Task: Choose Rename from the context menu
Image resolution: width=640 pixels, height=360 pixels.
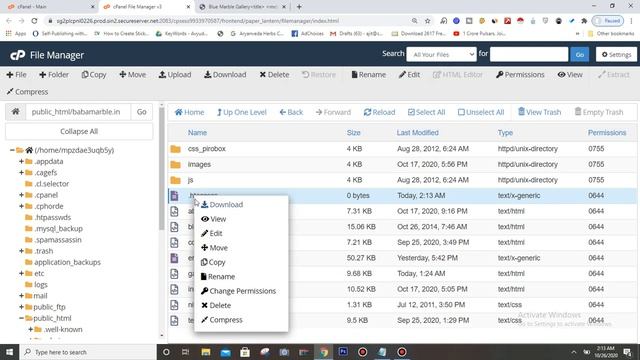Action: pos(218,277)
